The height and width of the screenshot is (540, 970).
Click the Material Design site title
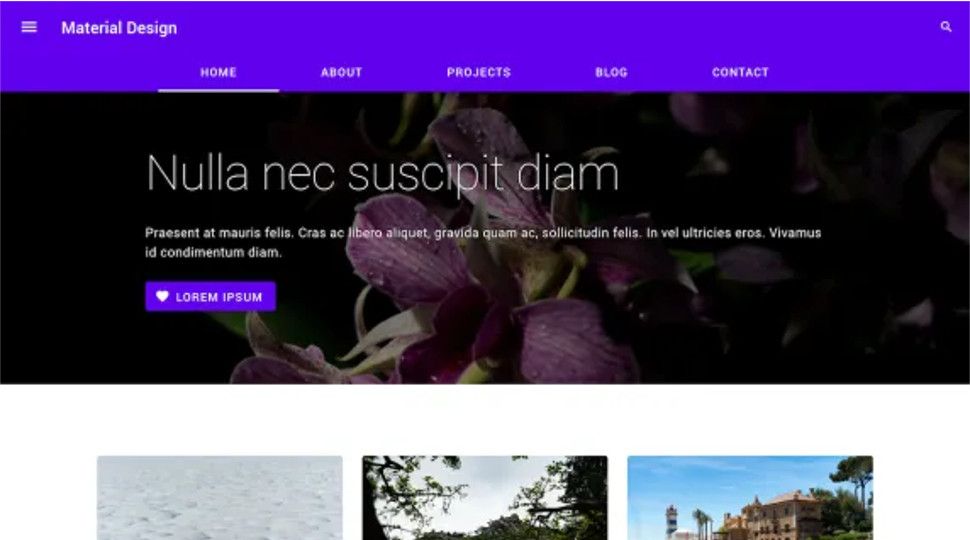pyautogui.click(x=119, y=28)
